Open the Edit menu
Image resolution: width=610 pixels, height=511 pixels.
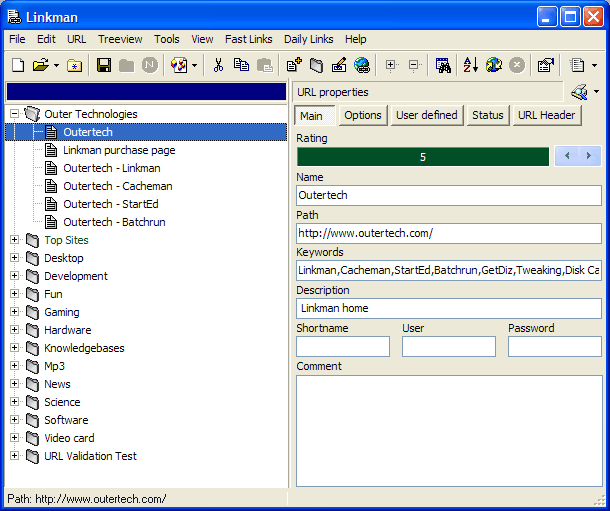[x=46, y=39]
